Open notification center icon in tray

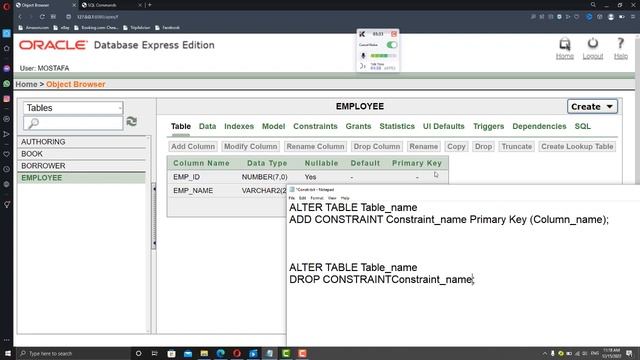pos(629,353)
